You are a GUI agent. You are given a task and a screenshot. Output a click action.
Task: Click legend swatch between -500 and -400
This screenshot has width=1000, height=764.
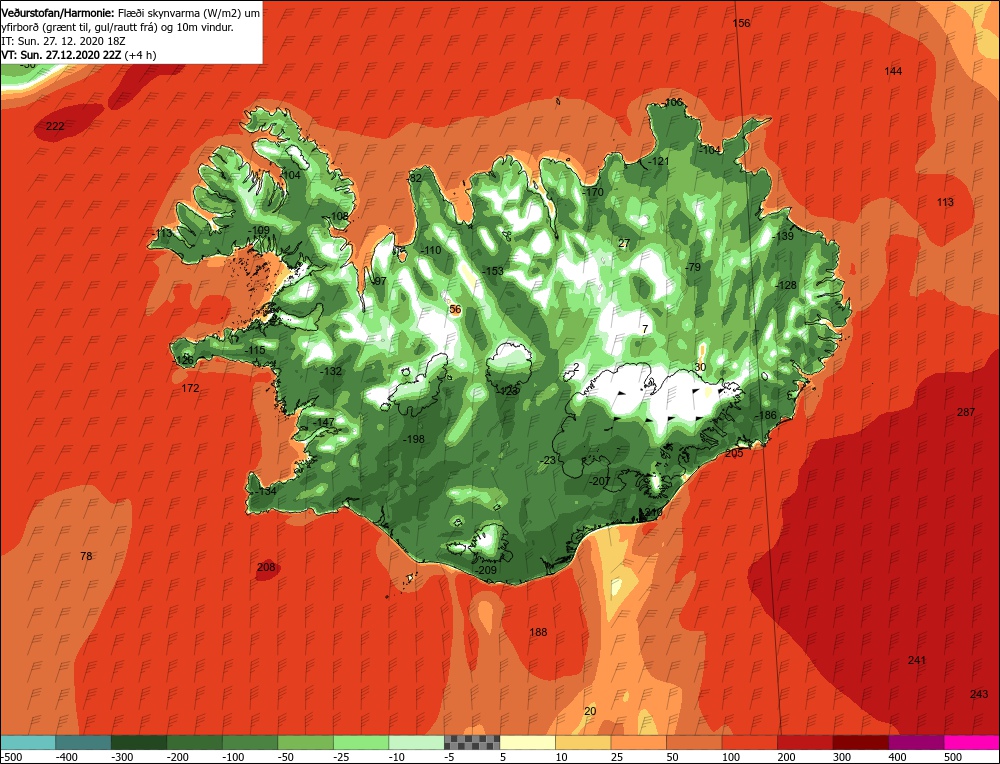tap(28, 742)
